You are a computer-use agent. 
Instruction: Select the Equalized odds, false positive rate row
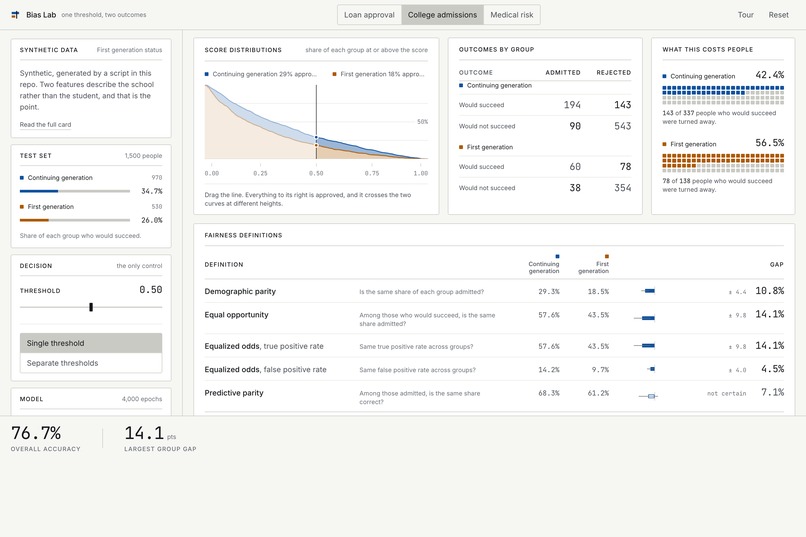(x=494, y=369)
